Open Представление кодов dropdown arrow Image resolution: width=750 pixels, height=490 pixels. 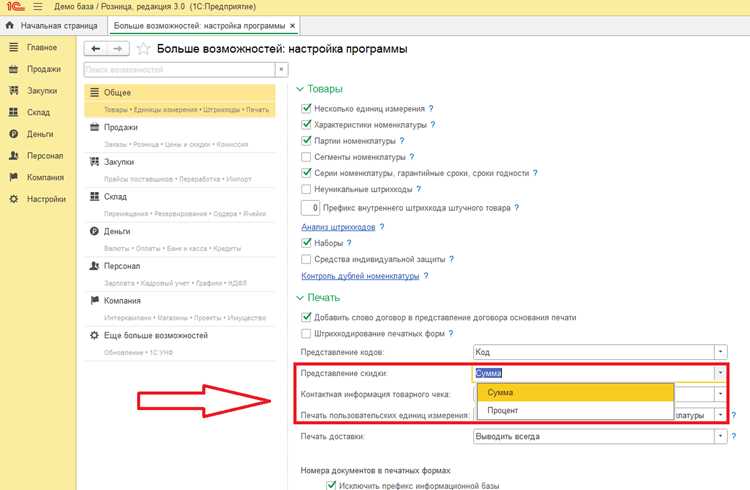click(x=720, y=352)
